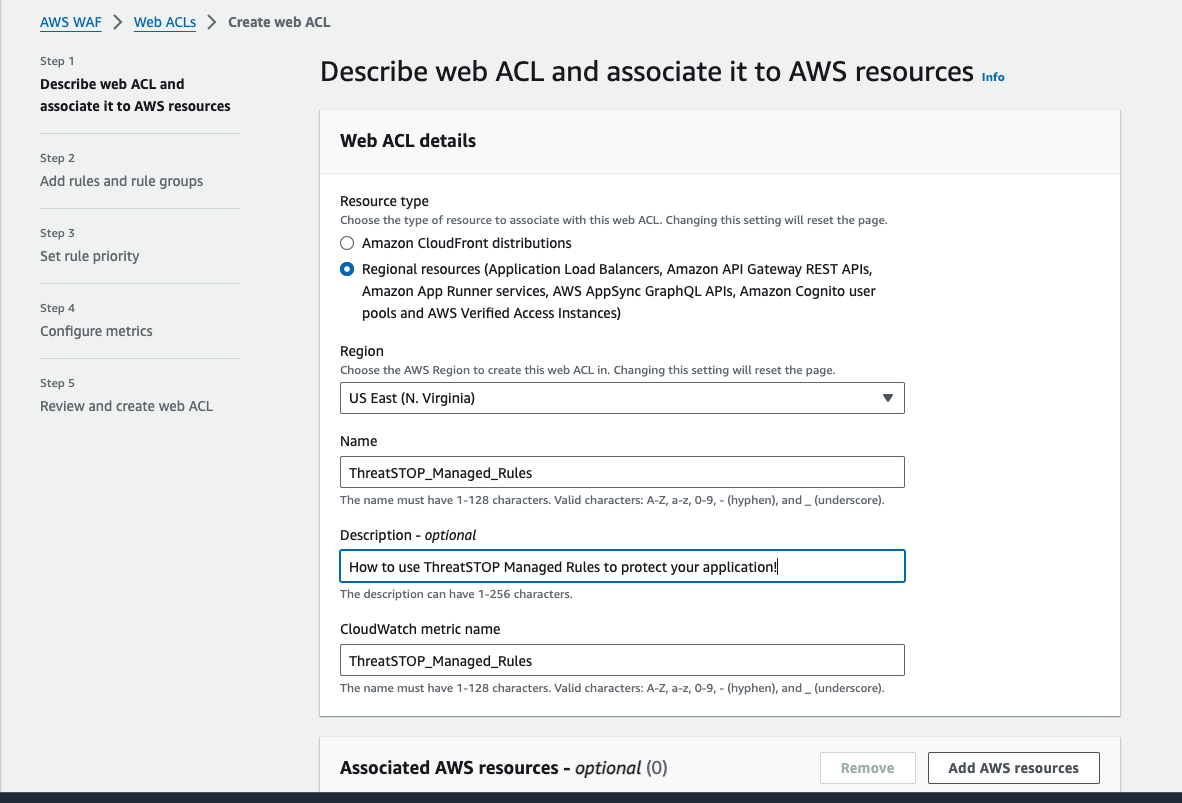The width and height of the screenshot is (1182, 803).
Task: Open the US East (N. Virginia) region selector
Action: coord(621,398)
